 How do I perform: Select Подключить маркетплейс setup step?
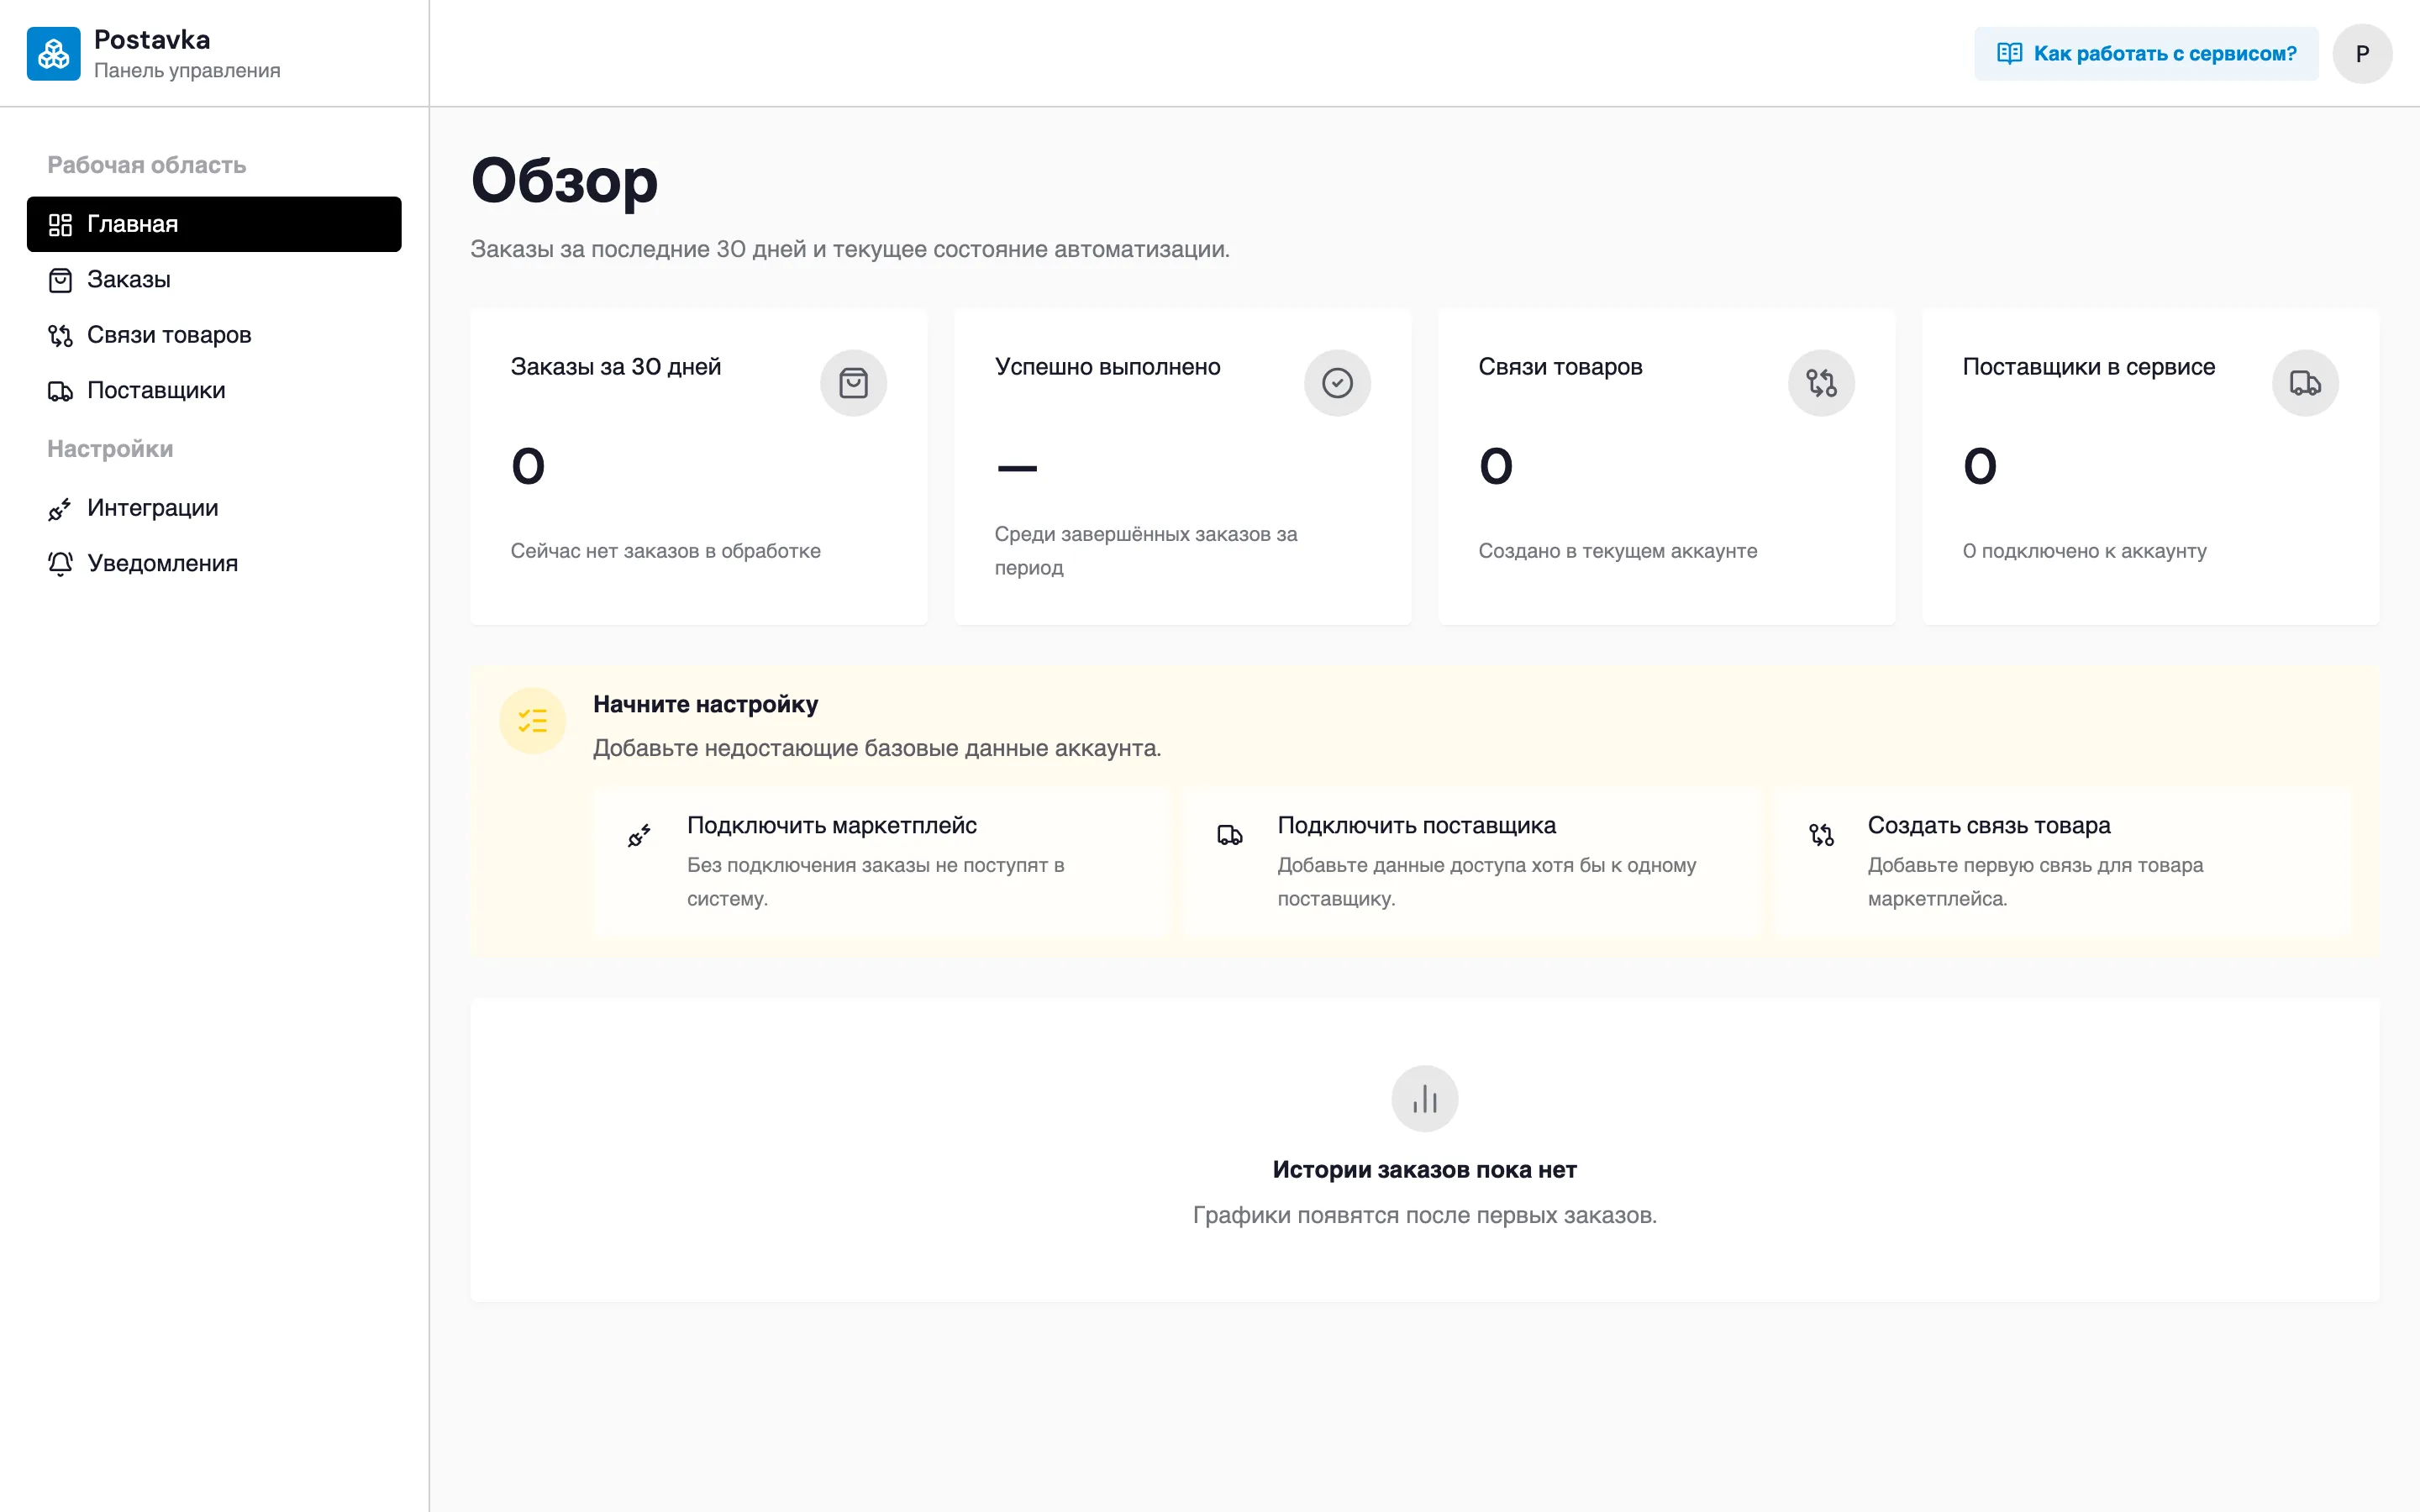coord(882,861)
